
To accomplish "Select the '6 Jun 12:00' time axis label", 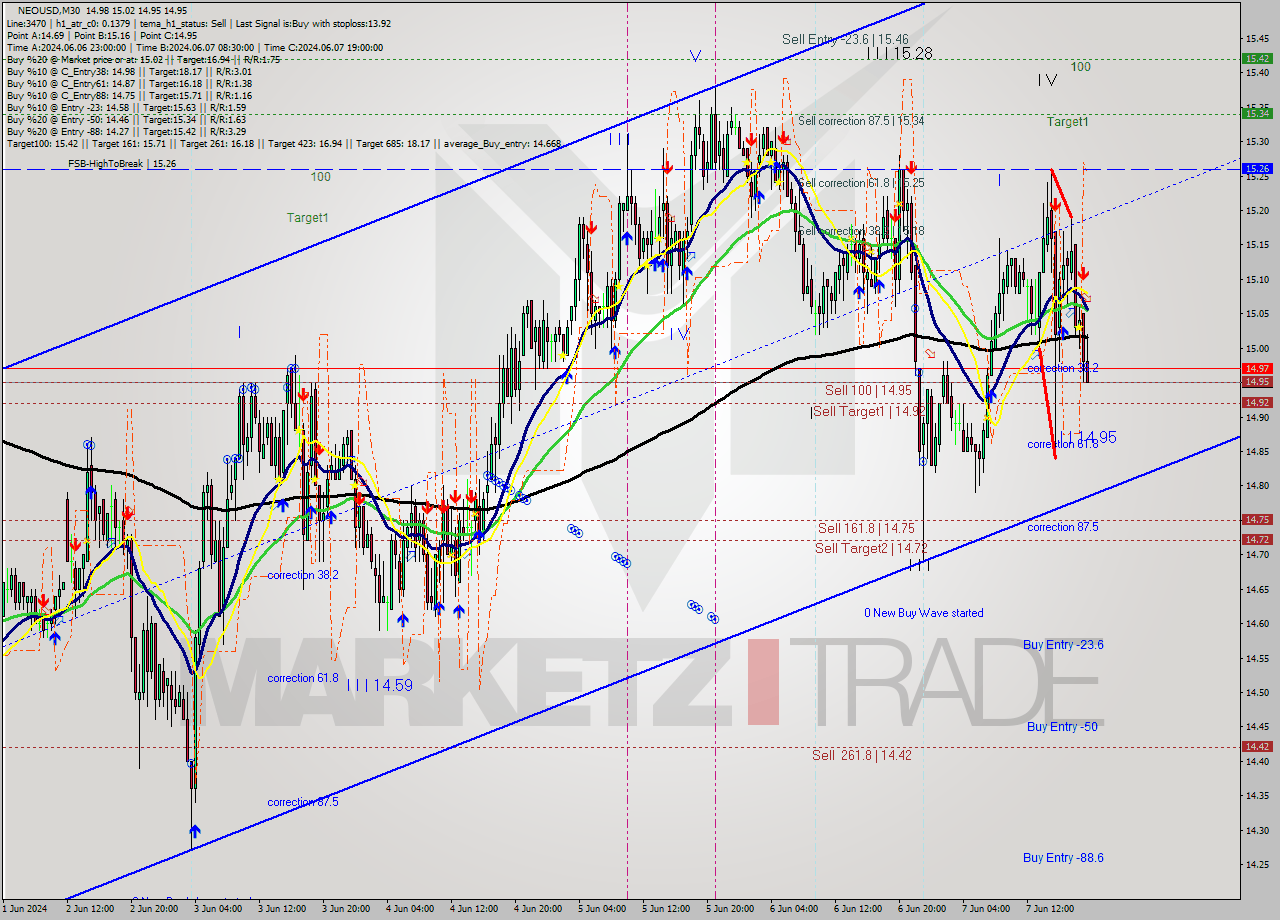I will [x=859, y=909].
